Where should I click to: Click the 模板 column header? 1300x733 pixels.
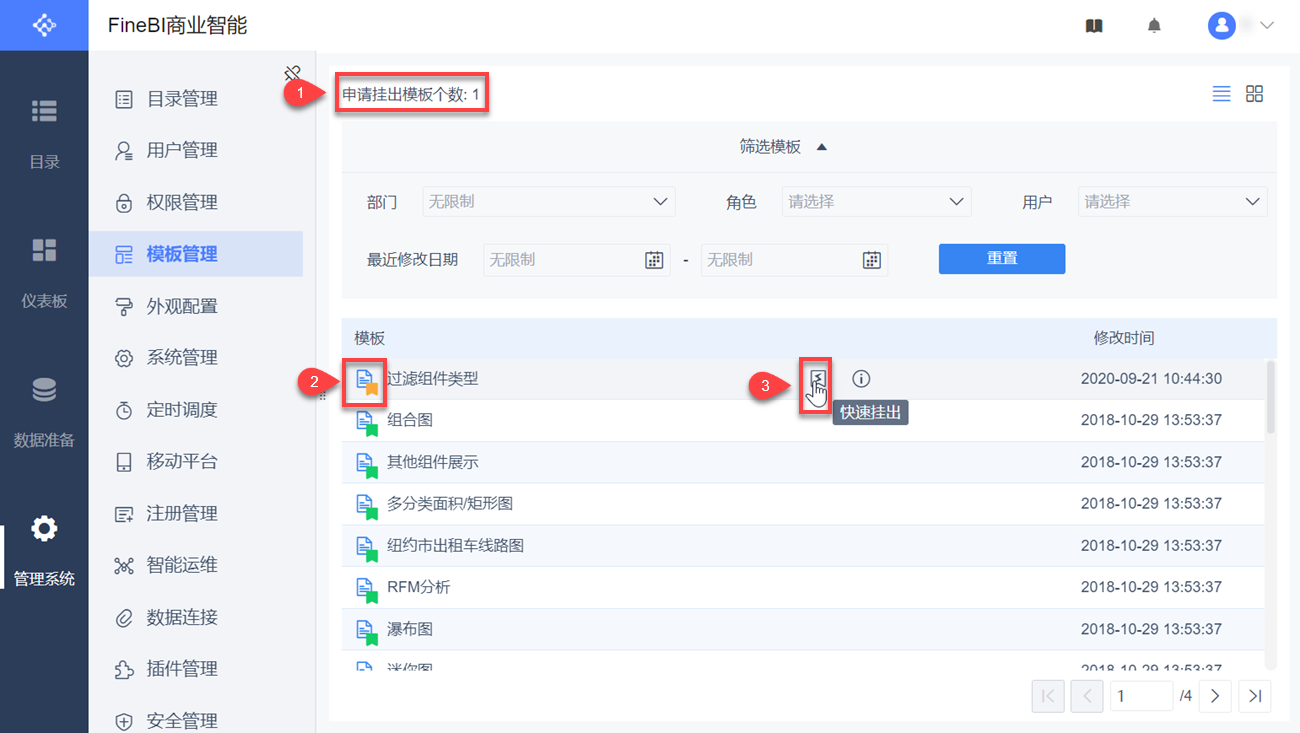pyautogui.click(x=370, y=338)
